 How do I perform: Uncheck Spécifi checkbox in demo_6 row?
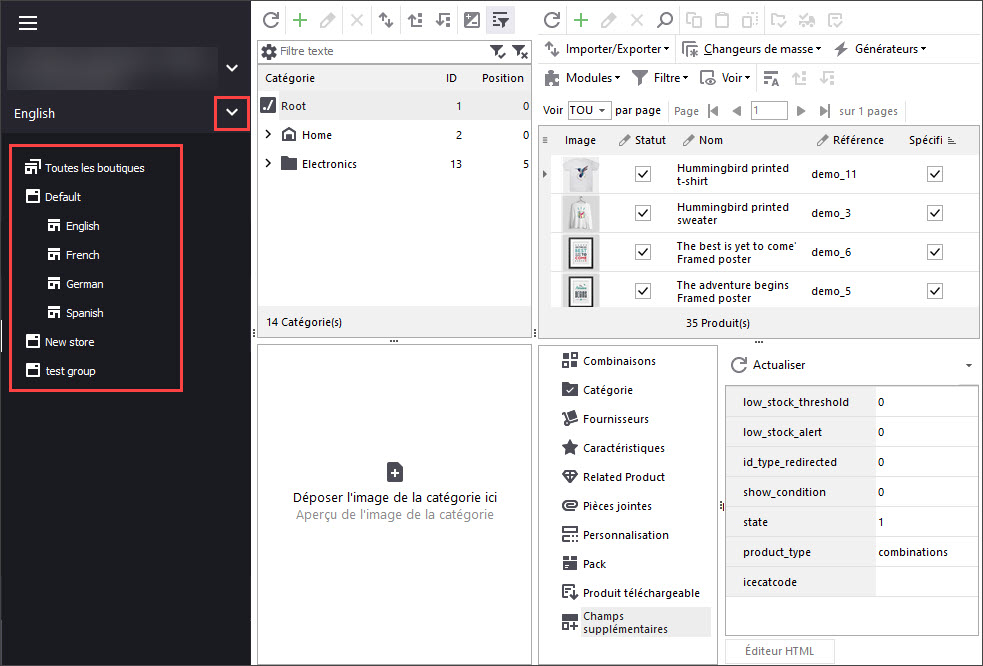[935, 252]
